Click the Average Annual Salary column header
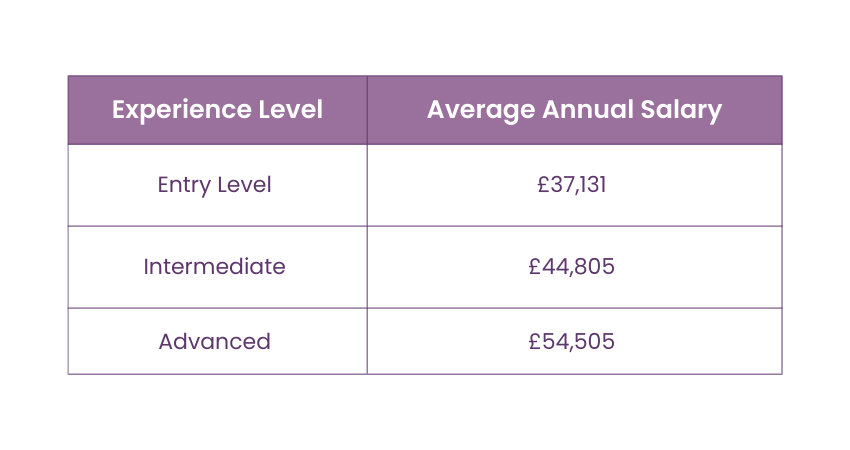Screen dimensions: 850x450 pos(574,110)
